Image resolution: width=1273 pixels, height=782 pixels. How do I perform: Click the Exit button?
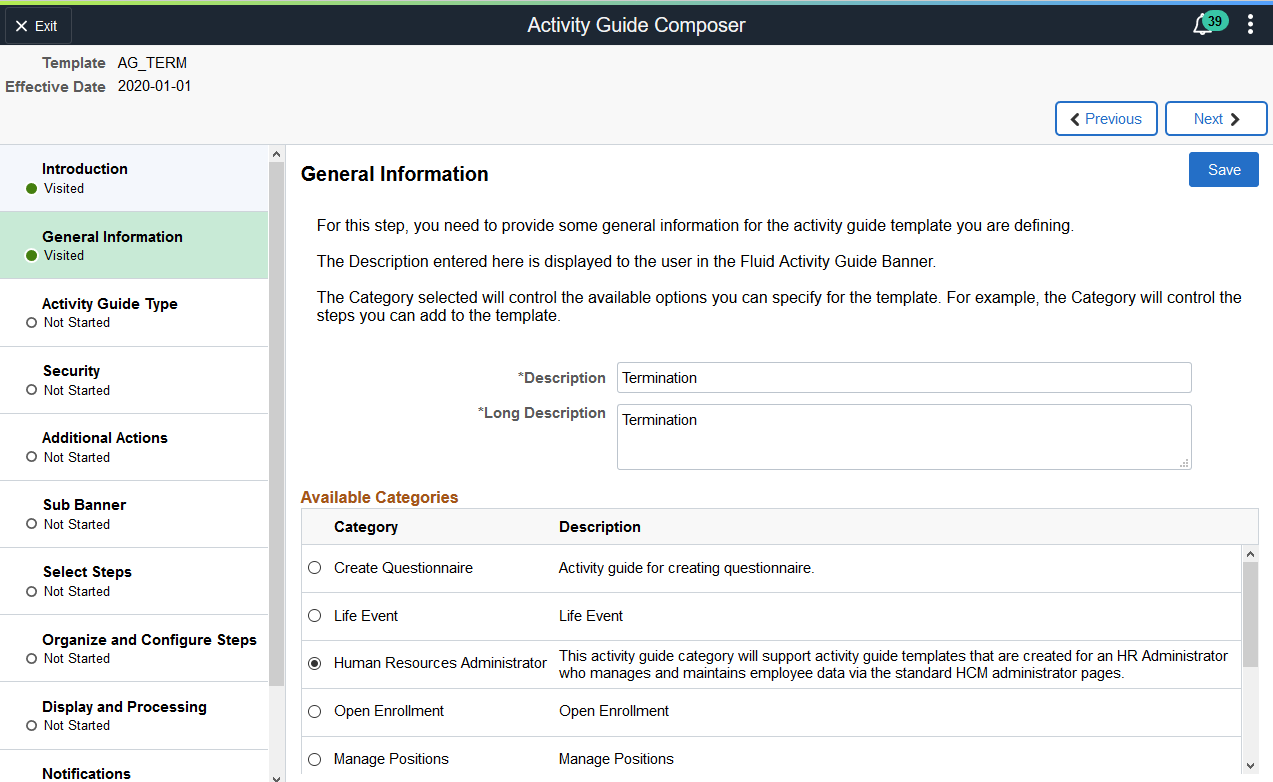38,26
